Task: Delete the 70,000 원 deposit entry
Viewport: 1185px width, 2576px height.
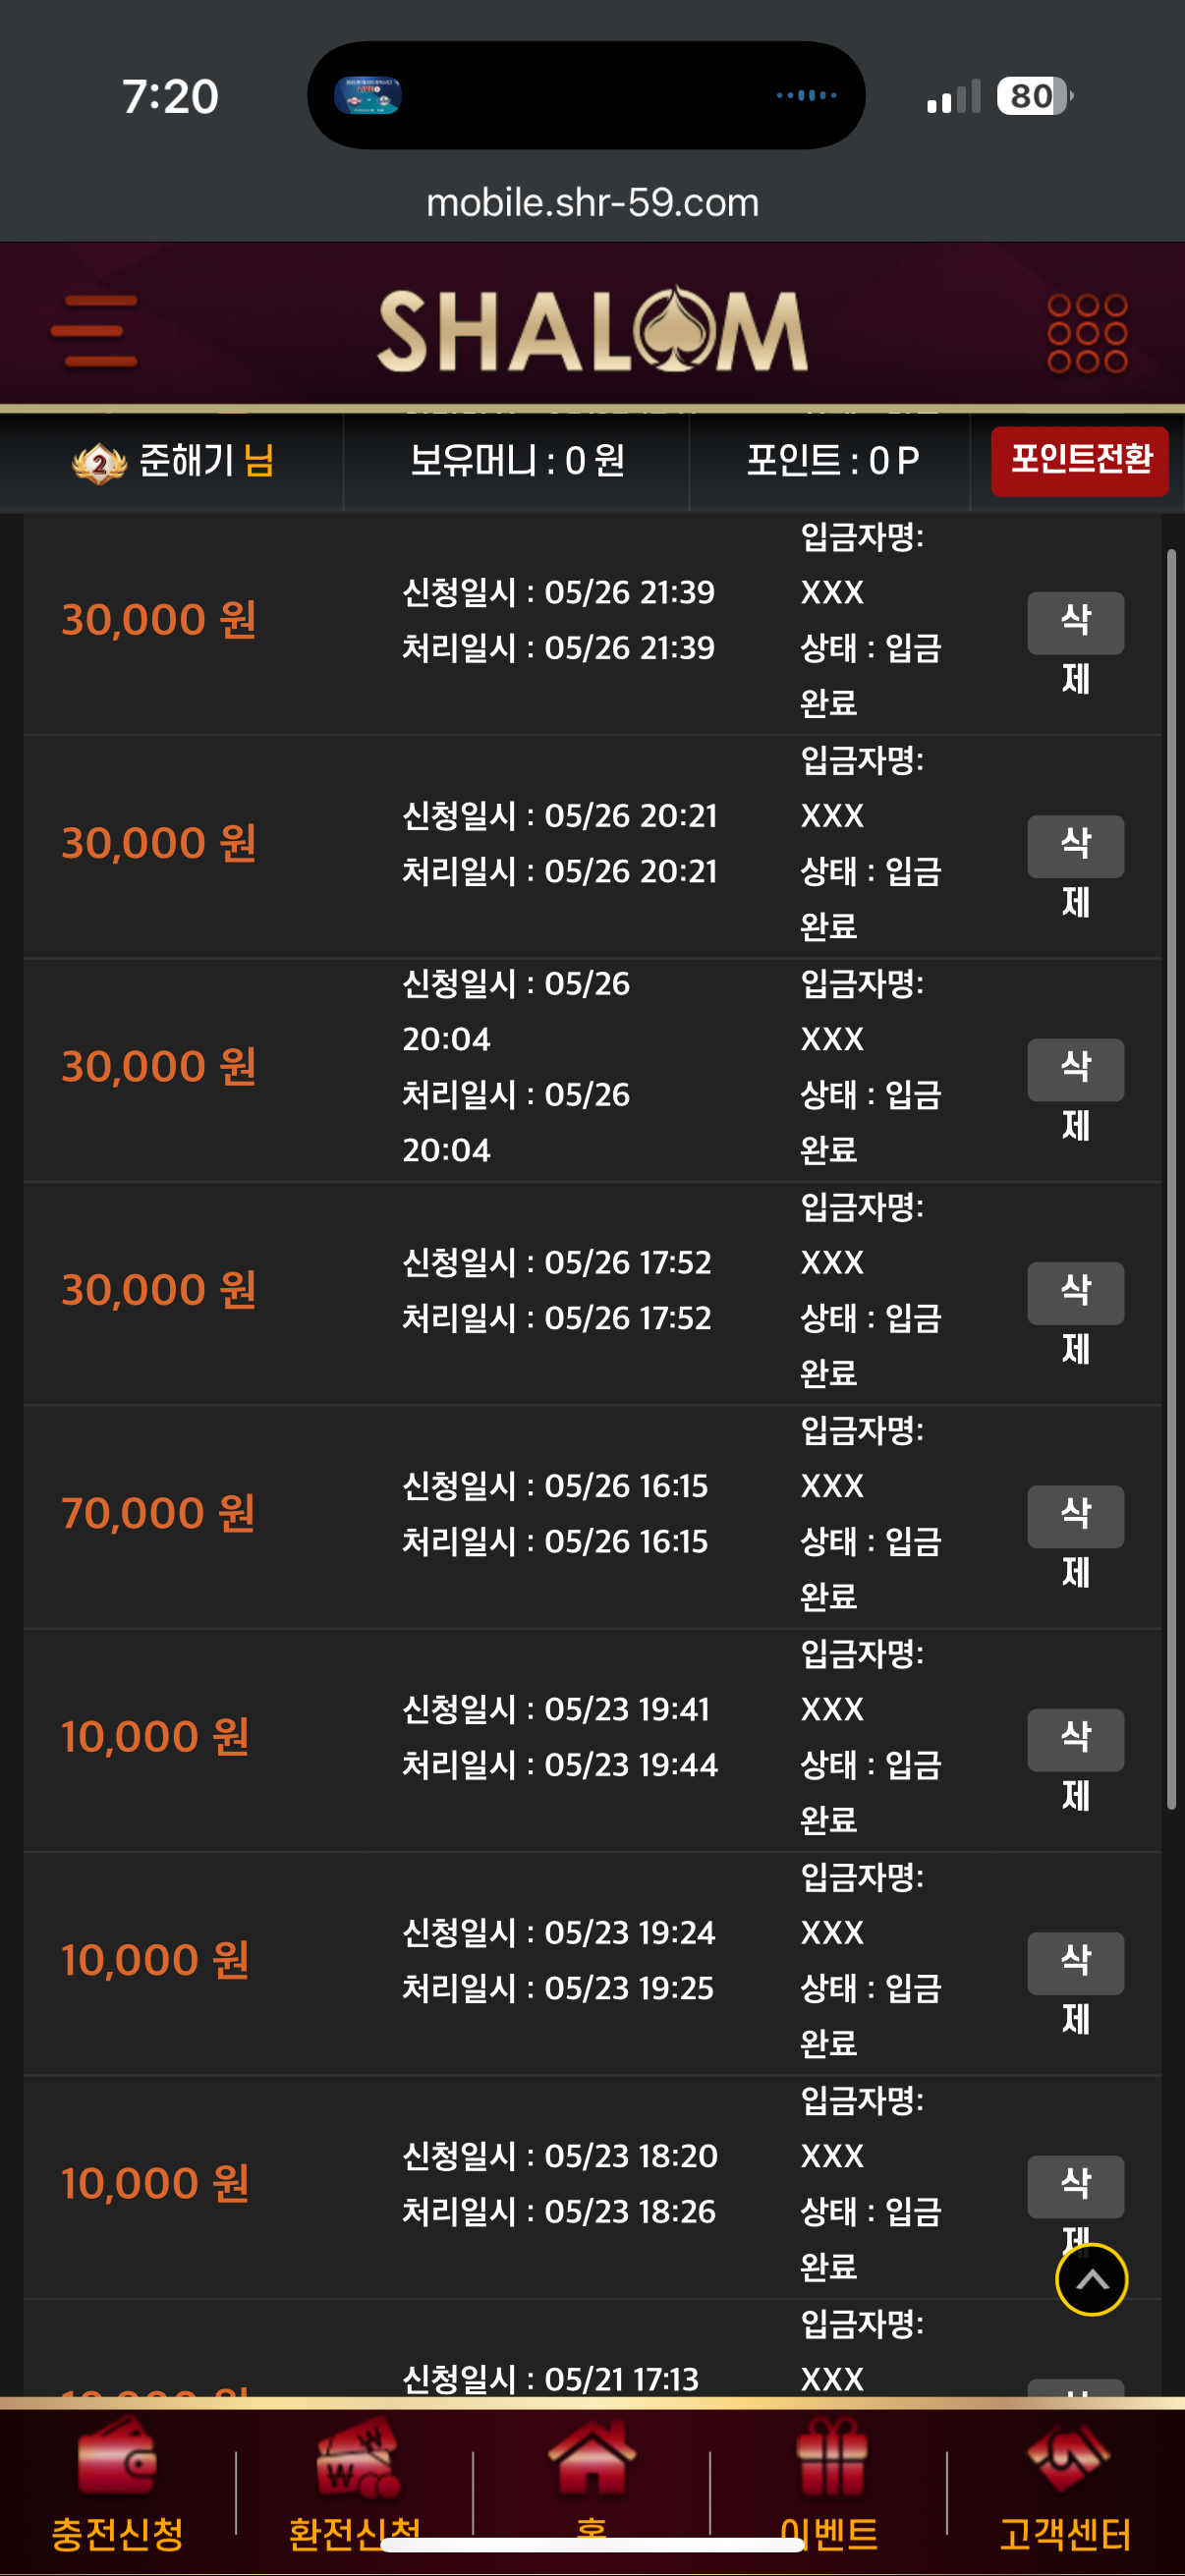Action: [x=1075, y=1516]
